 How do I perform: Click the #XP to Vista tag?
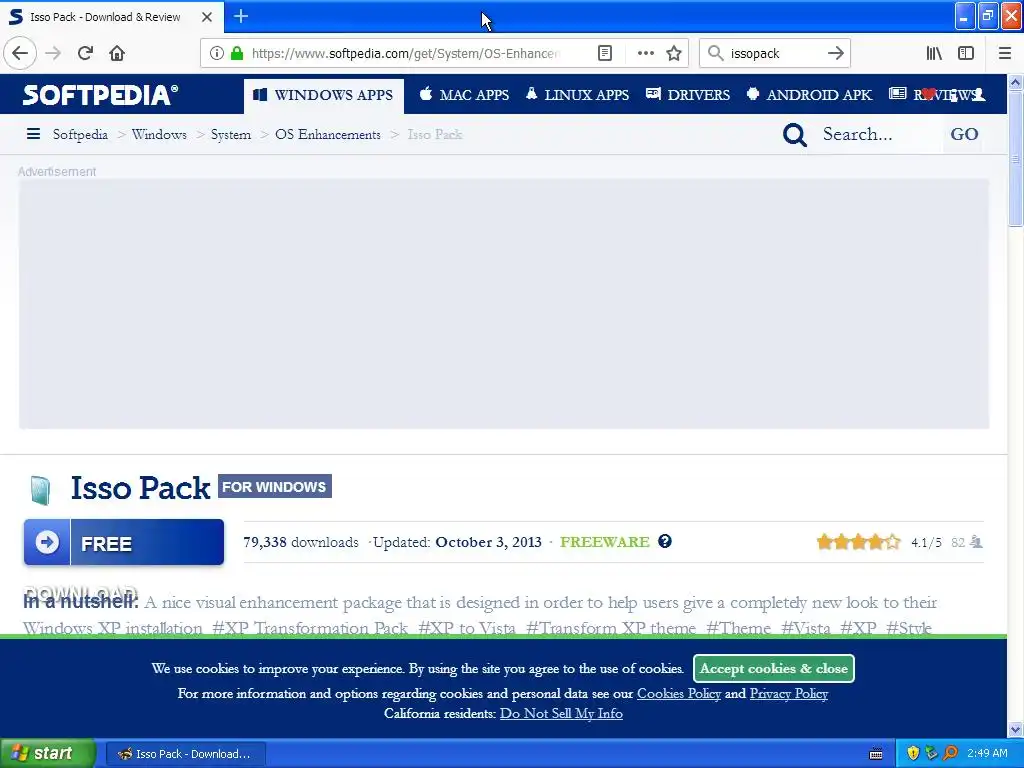[x=467, y=628]
